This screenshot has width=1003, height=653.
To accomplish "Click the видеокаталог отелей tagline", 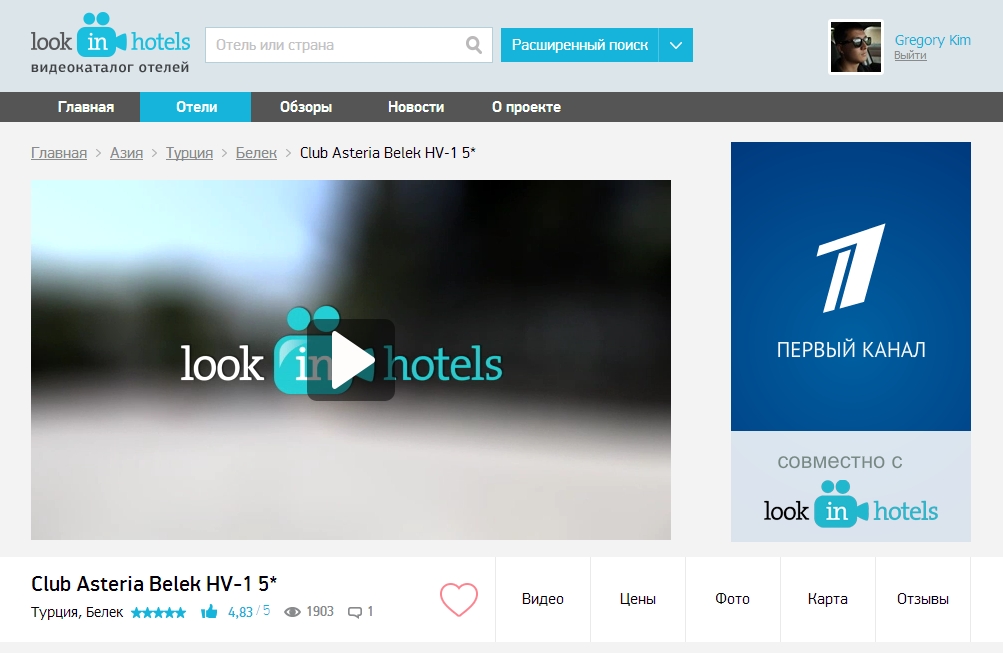I will [110, 67].
